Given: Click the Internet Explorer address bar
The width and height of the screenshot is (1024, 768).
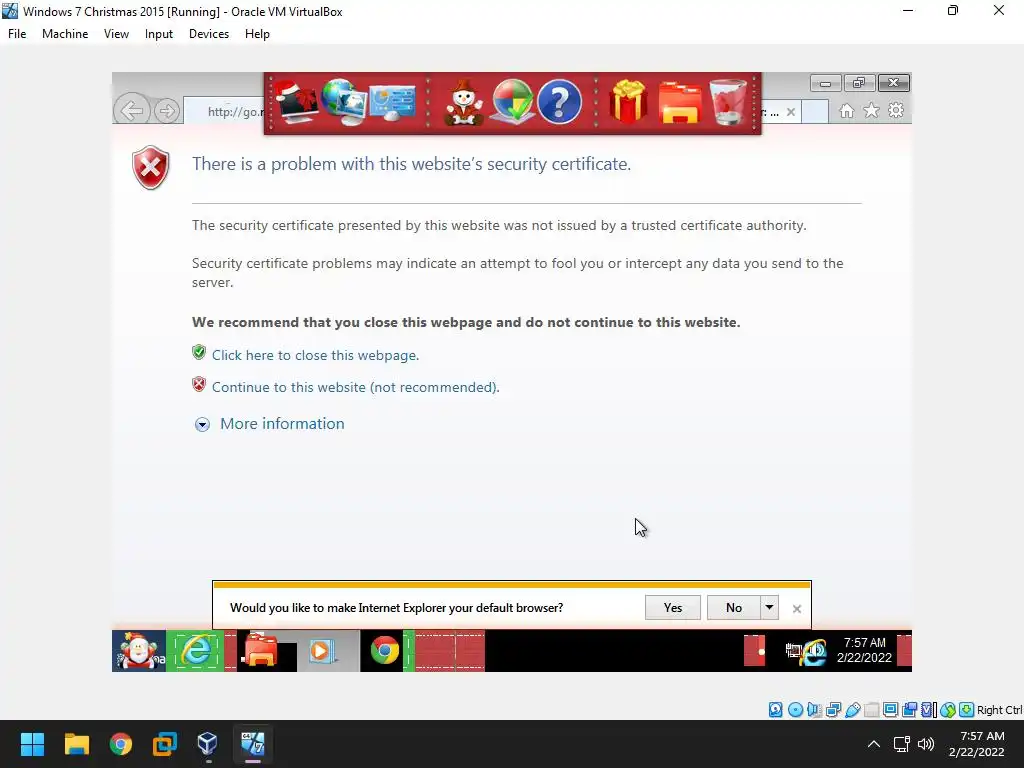Looking at the screenshot, I should click(x=225, y=111).
